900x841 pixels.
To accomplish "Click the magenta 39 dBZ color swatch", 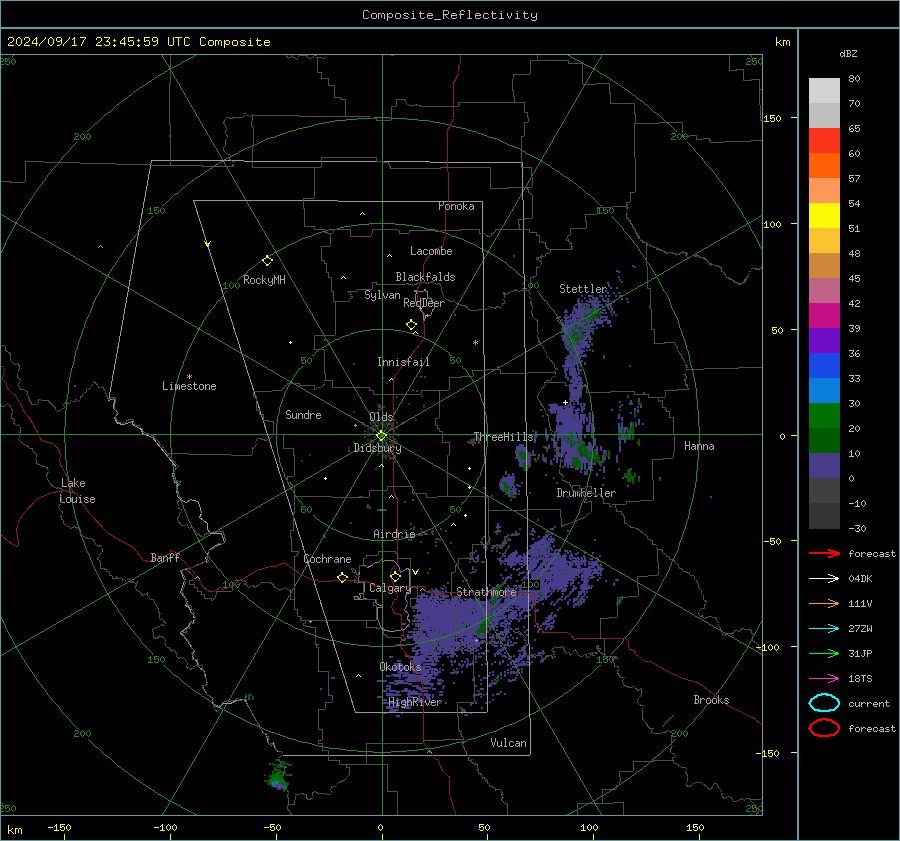I will click(824, 316).
